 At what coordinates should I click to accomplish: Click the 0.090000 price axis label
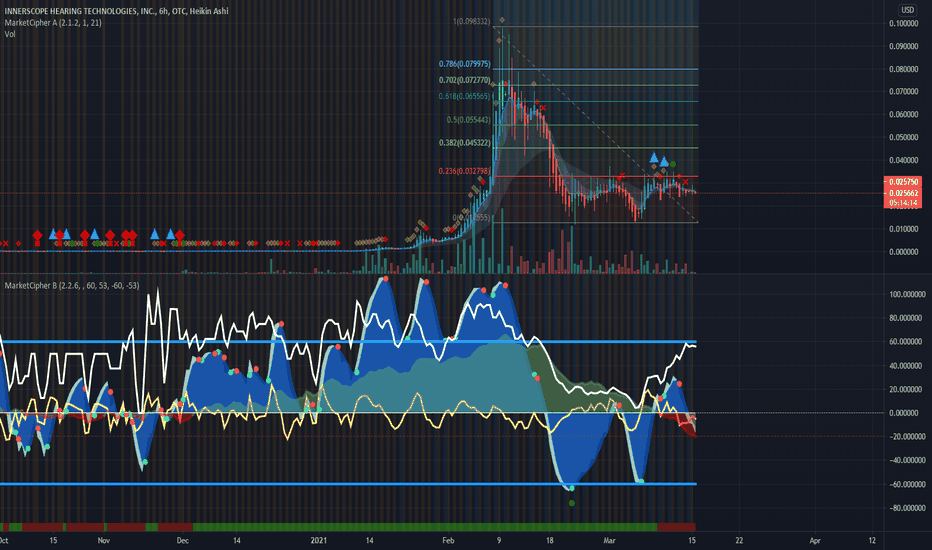tap(903, 46)
